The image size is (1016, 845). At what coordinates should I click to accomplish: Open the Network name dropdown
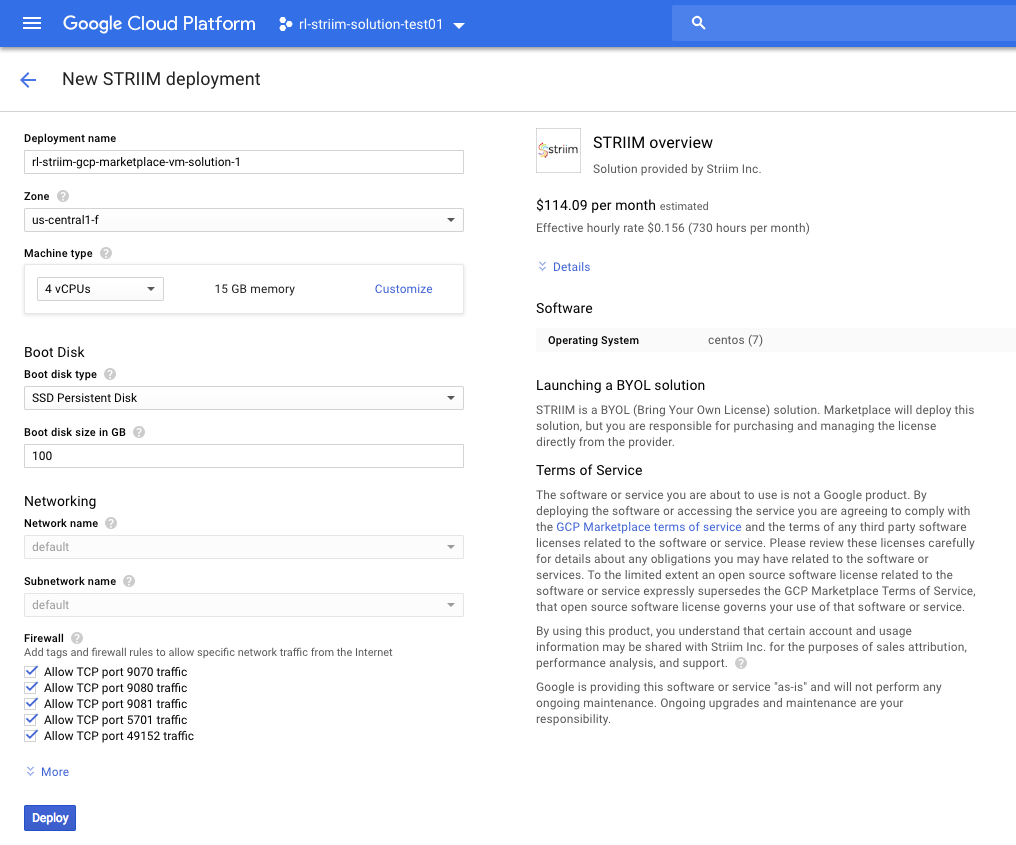coord(244,547)
